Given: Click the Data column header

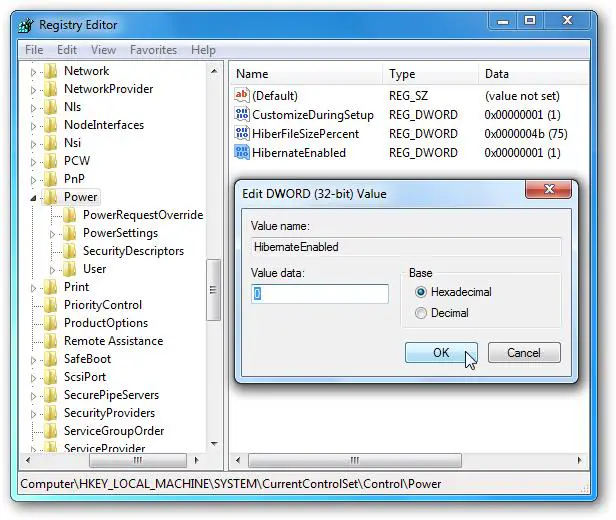Looking at the screenshot, I should 534,74.
